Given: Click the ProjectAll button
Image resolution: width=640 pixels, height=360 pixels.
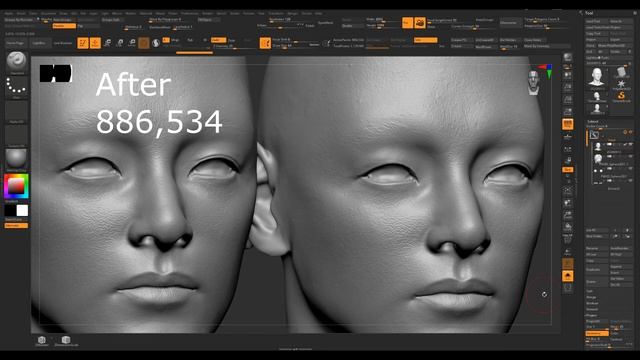Looking at the screenshot, I should (x=597, y=321).
